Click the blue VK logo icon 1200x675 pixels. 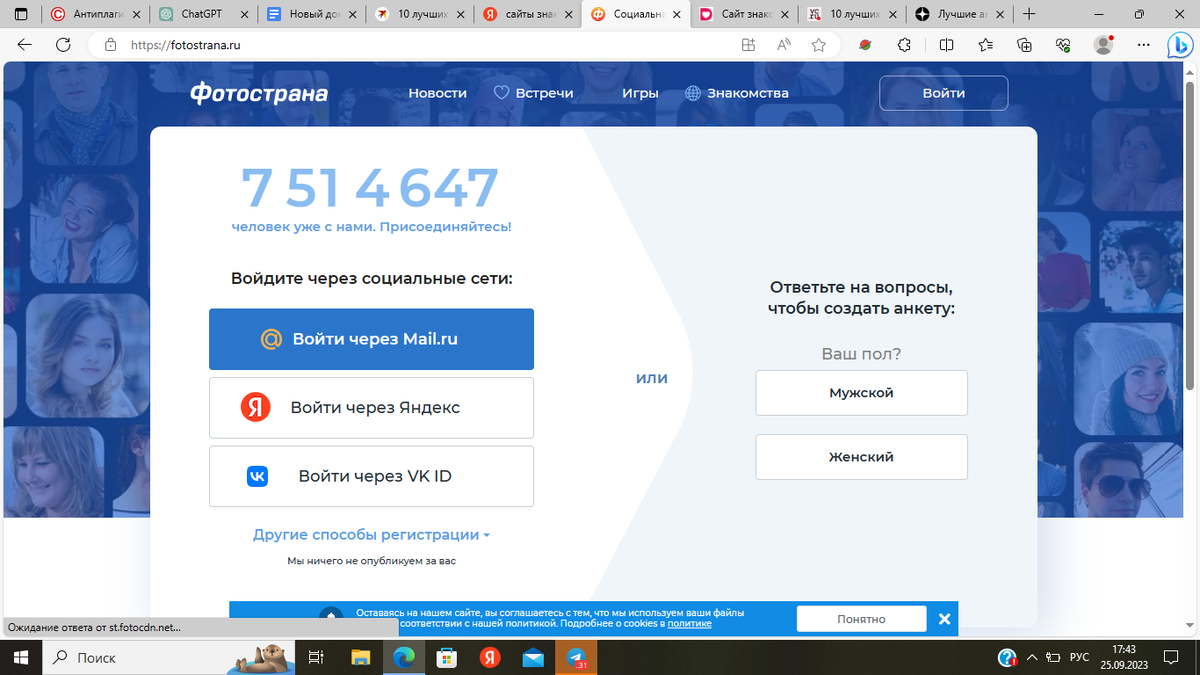pyautogui.click(x=257, y=476)
